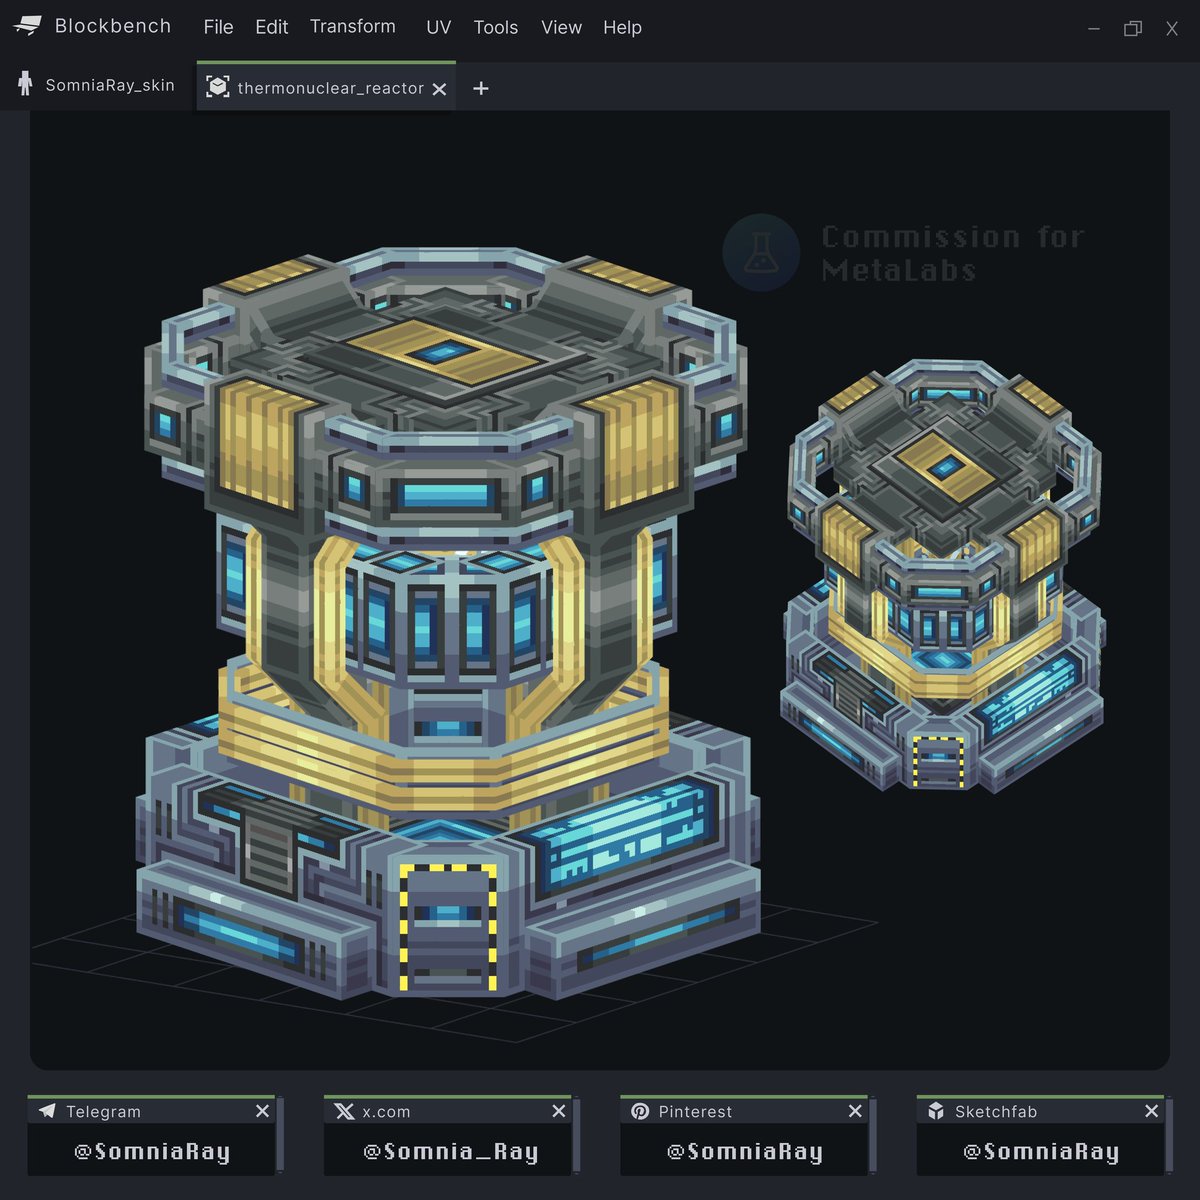Click the Sketchfab card title
This screenshot has height=1200, width=1200.
click(996, 1111)
